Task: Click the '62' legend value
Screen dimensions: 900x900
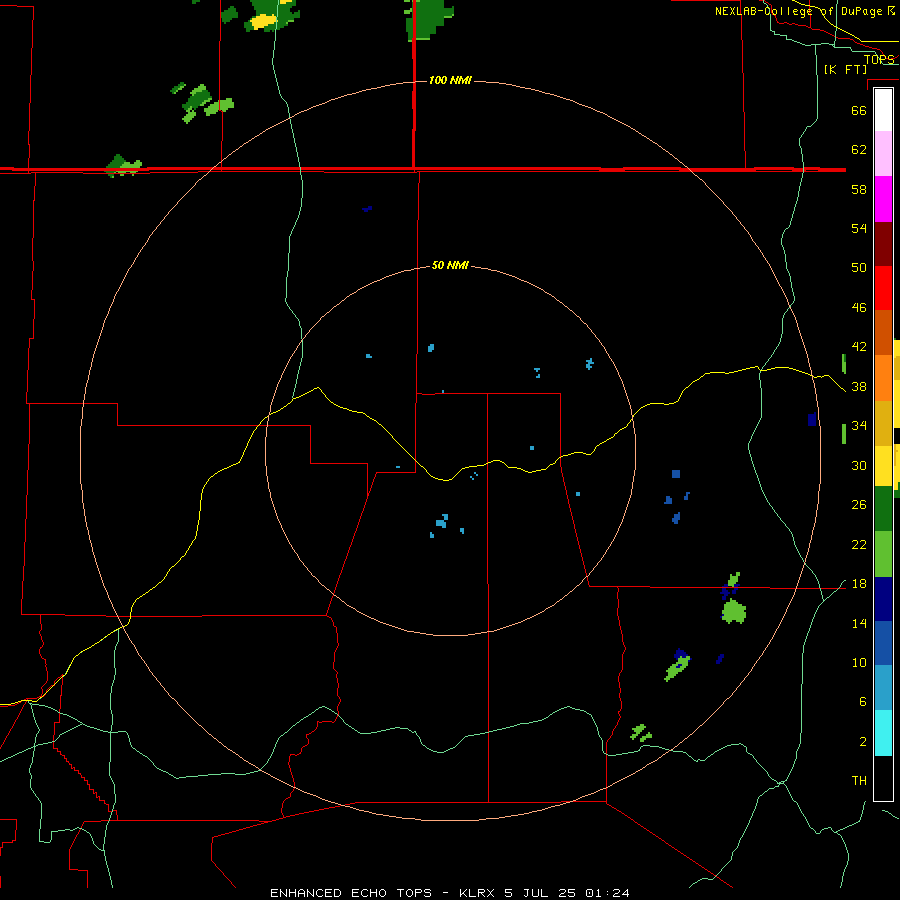Action: (x=859, y=150)
